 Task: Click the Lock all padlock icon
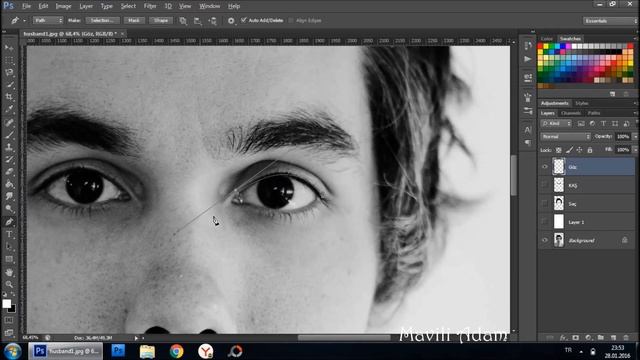coord(590,150)
